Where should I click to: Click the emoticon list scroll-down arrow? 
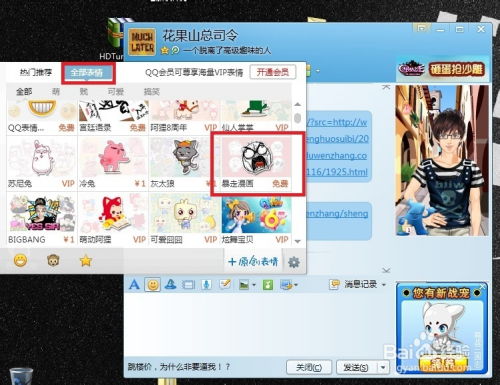(x=298, y=241)
